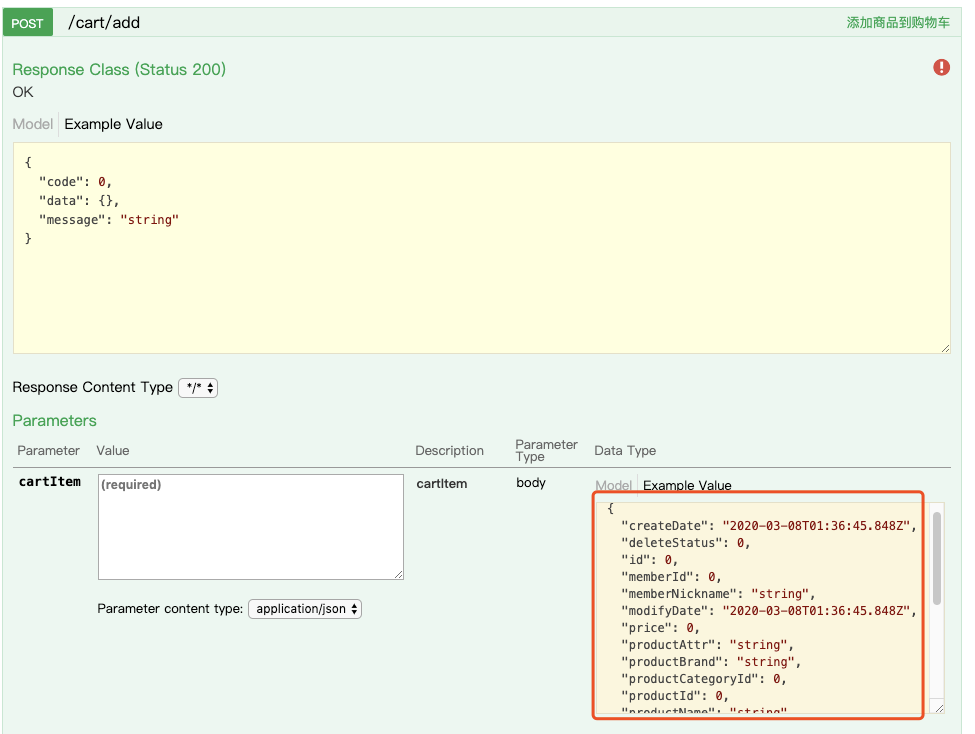The image size is (975, 734).
Task: Click the "code": 0 line in response
Action: click(75, 182)
